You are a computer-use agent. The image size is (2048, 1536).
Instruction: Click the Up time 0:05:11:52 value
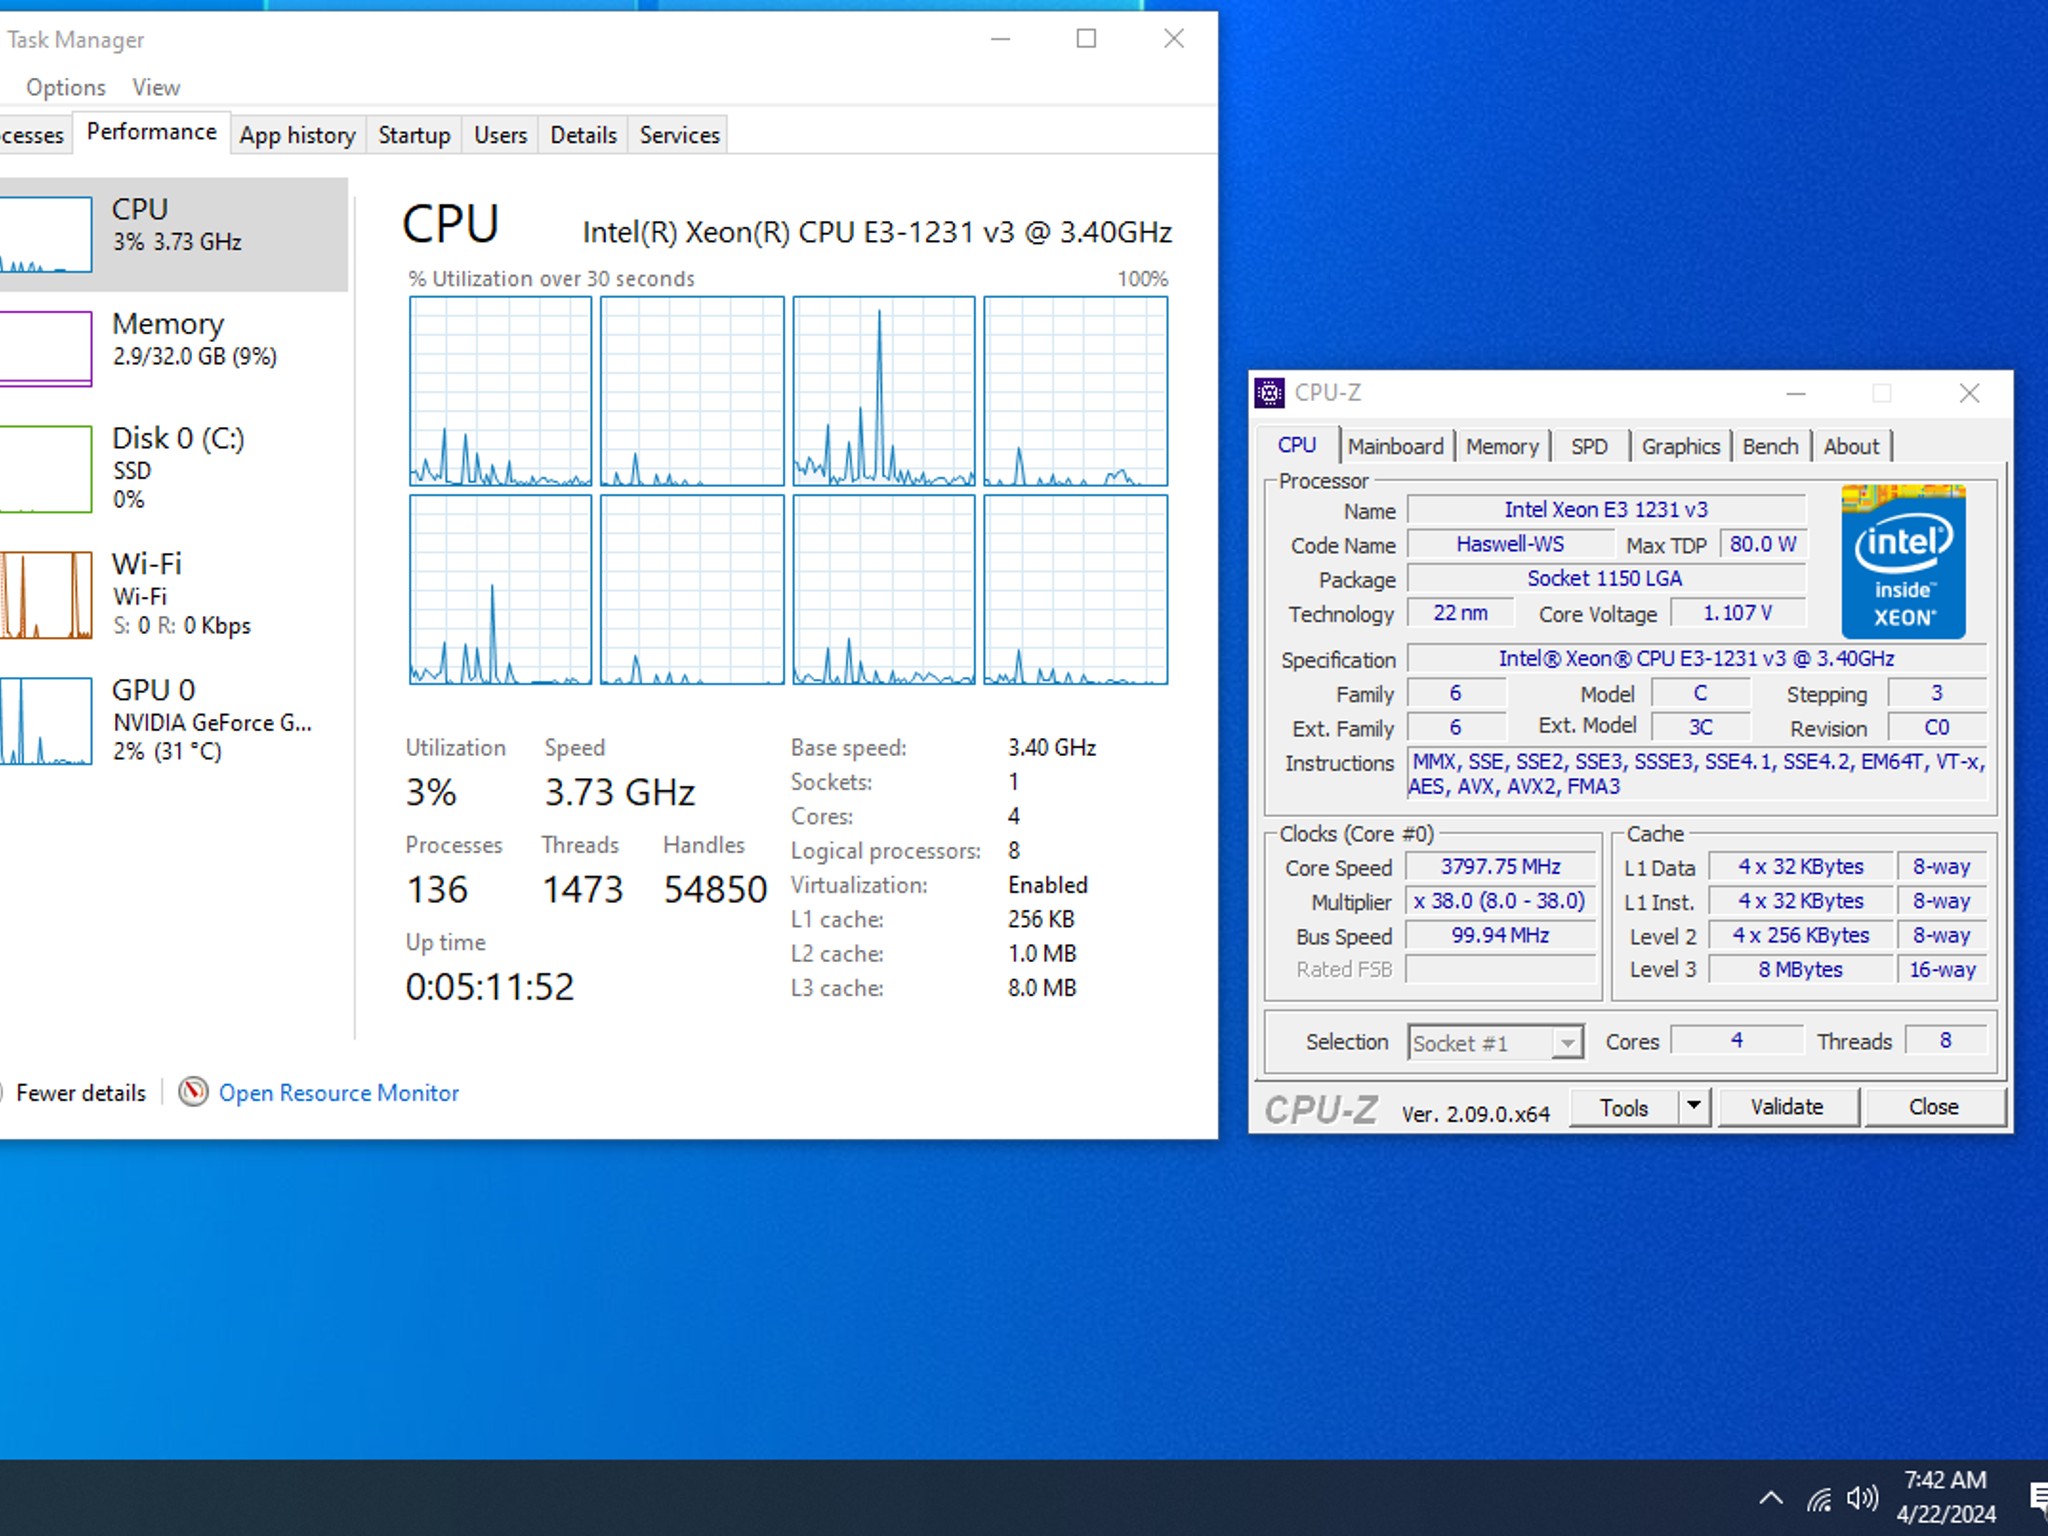point(490,988)
